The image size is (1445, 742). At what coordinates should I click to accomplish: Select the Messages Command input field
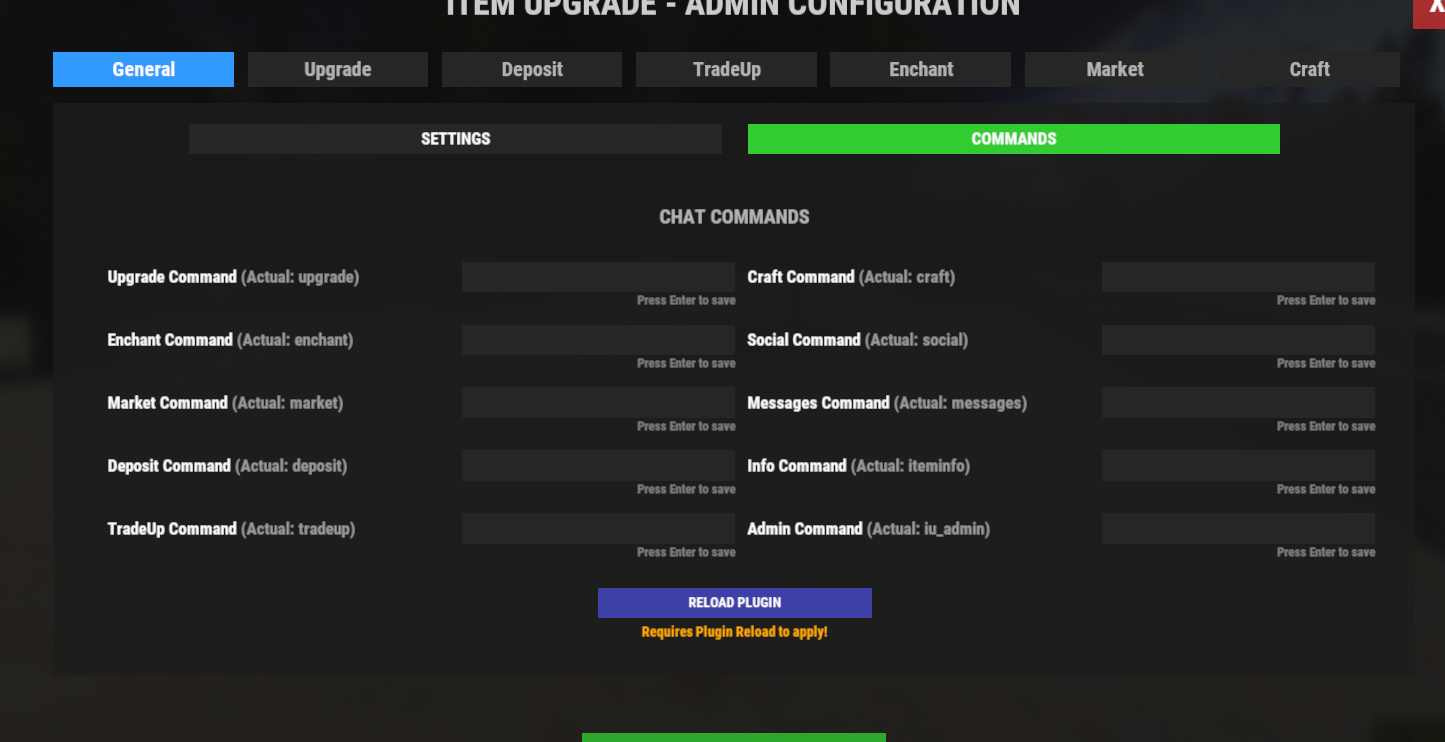coord(1238,403)
